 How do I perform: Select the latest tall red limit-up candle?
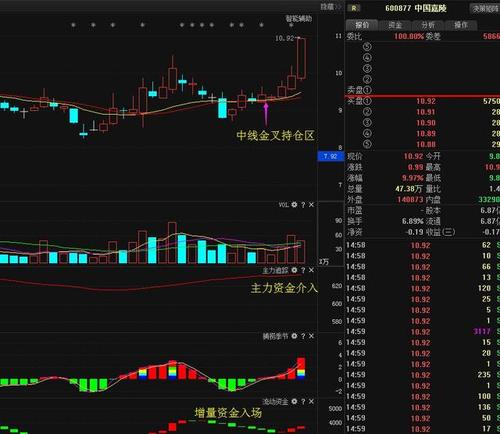(x=301, y=59)
